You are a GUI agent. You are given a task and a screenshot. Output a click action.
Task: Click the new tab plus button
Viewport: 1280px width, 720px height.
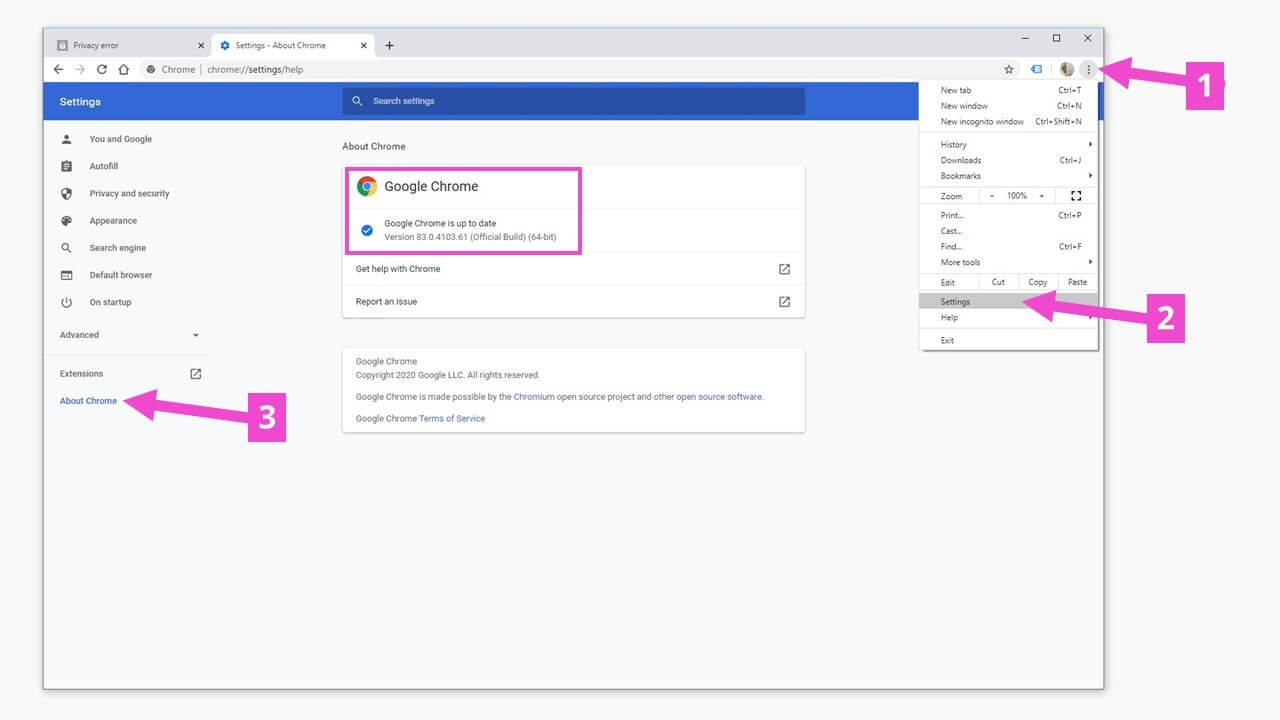[x=389, y=45]
